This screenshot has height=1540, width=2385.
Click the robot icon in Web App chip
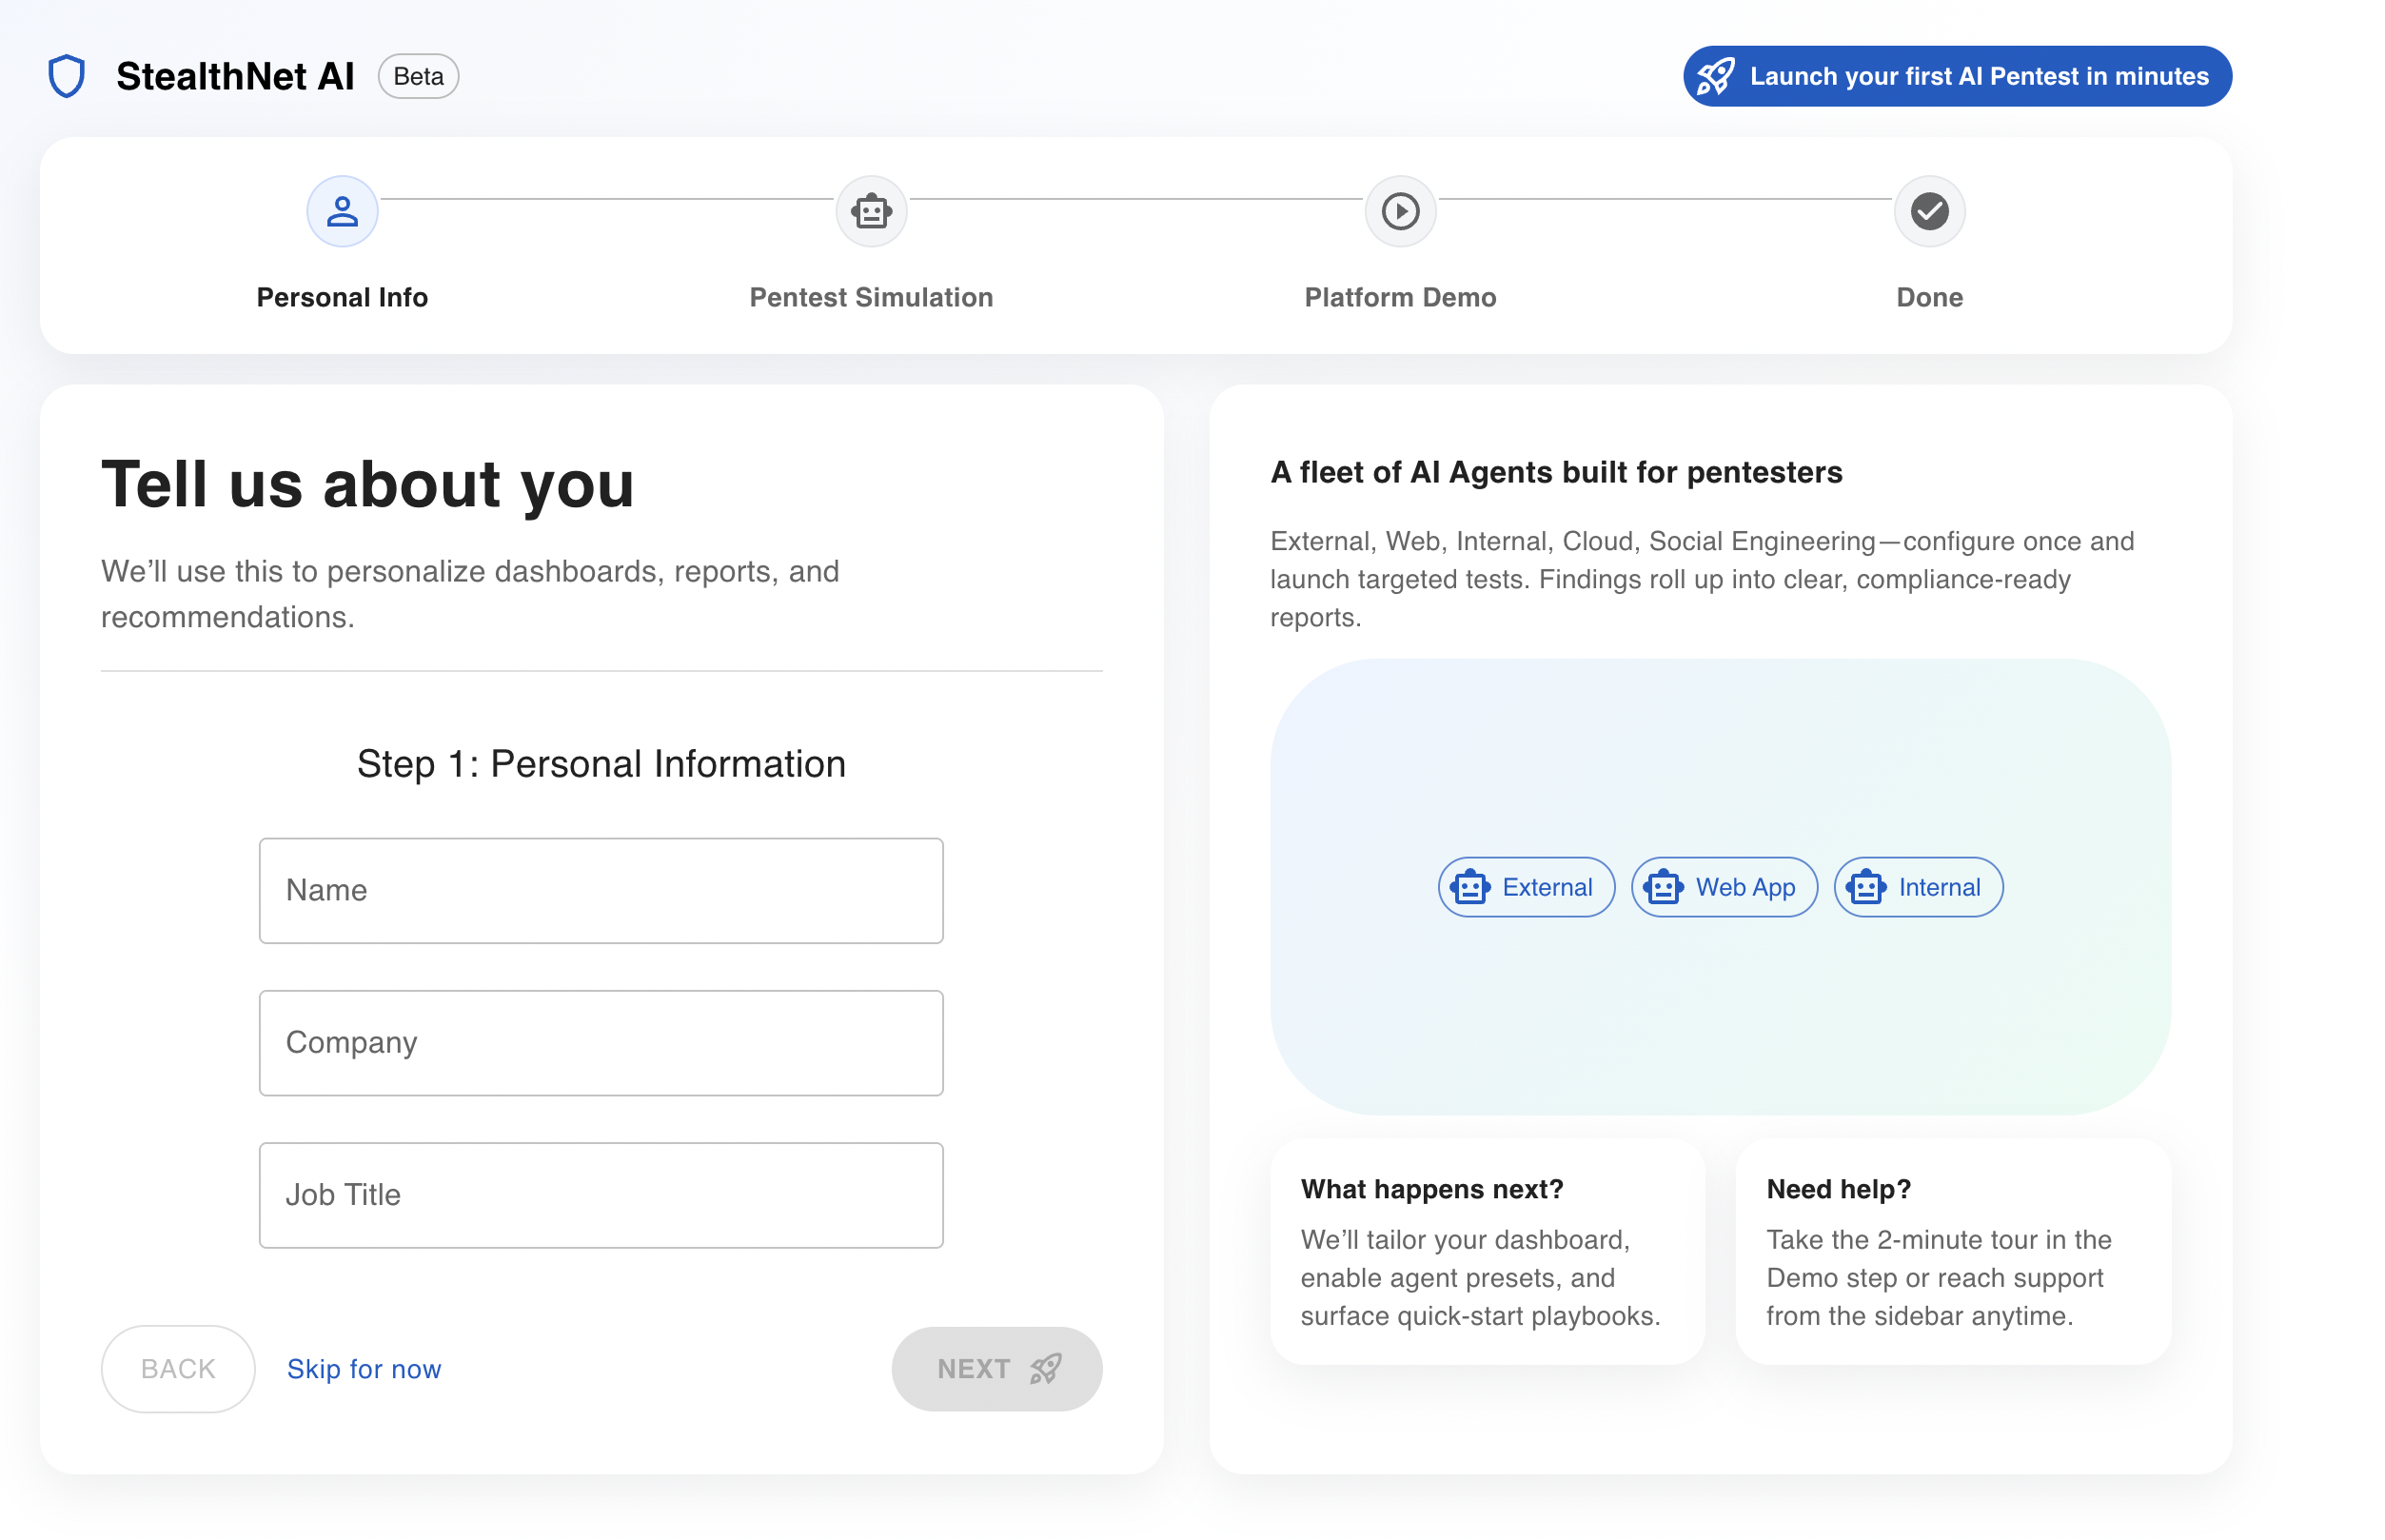pyautogui.click(x=1663, y=887)
